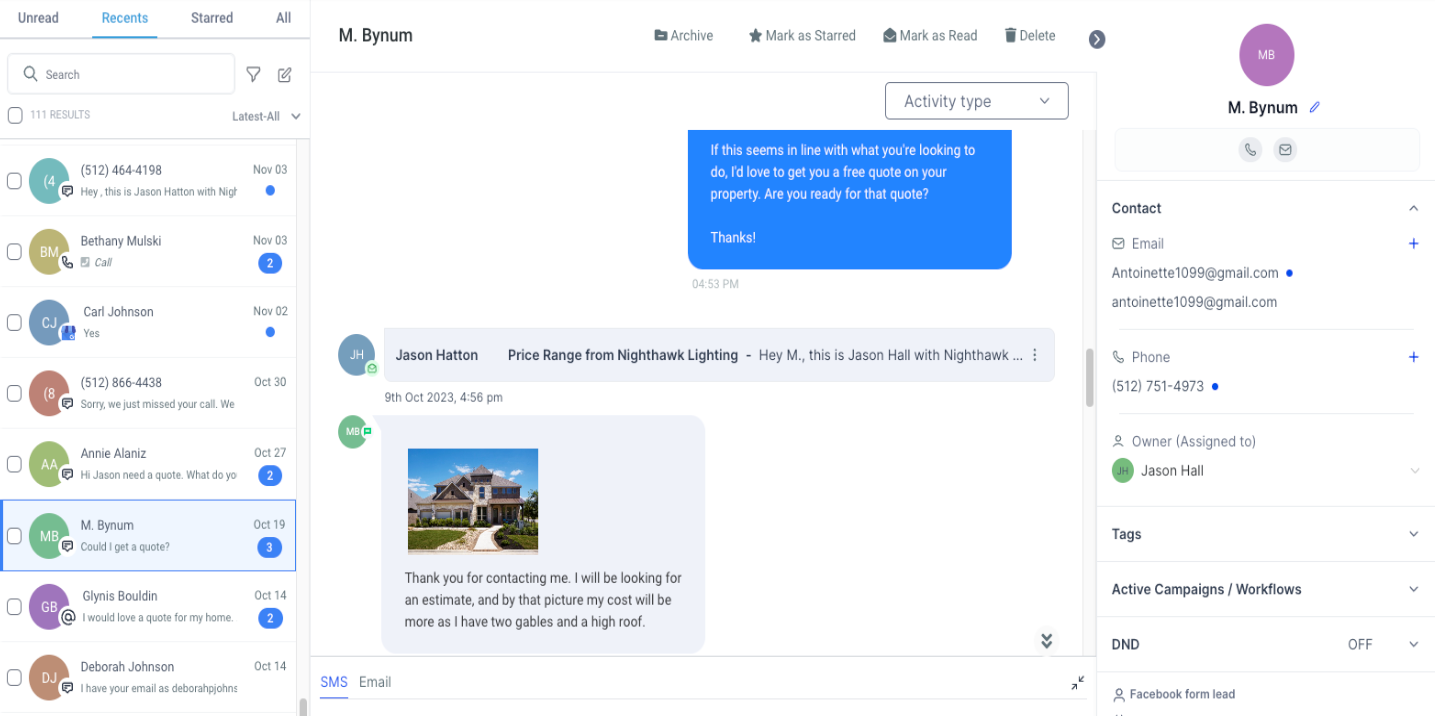
Task: Switch to the Unread tab
Action: pyautogui.click(x=38, y=18)
